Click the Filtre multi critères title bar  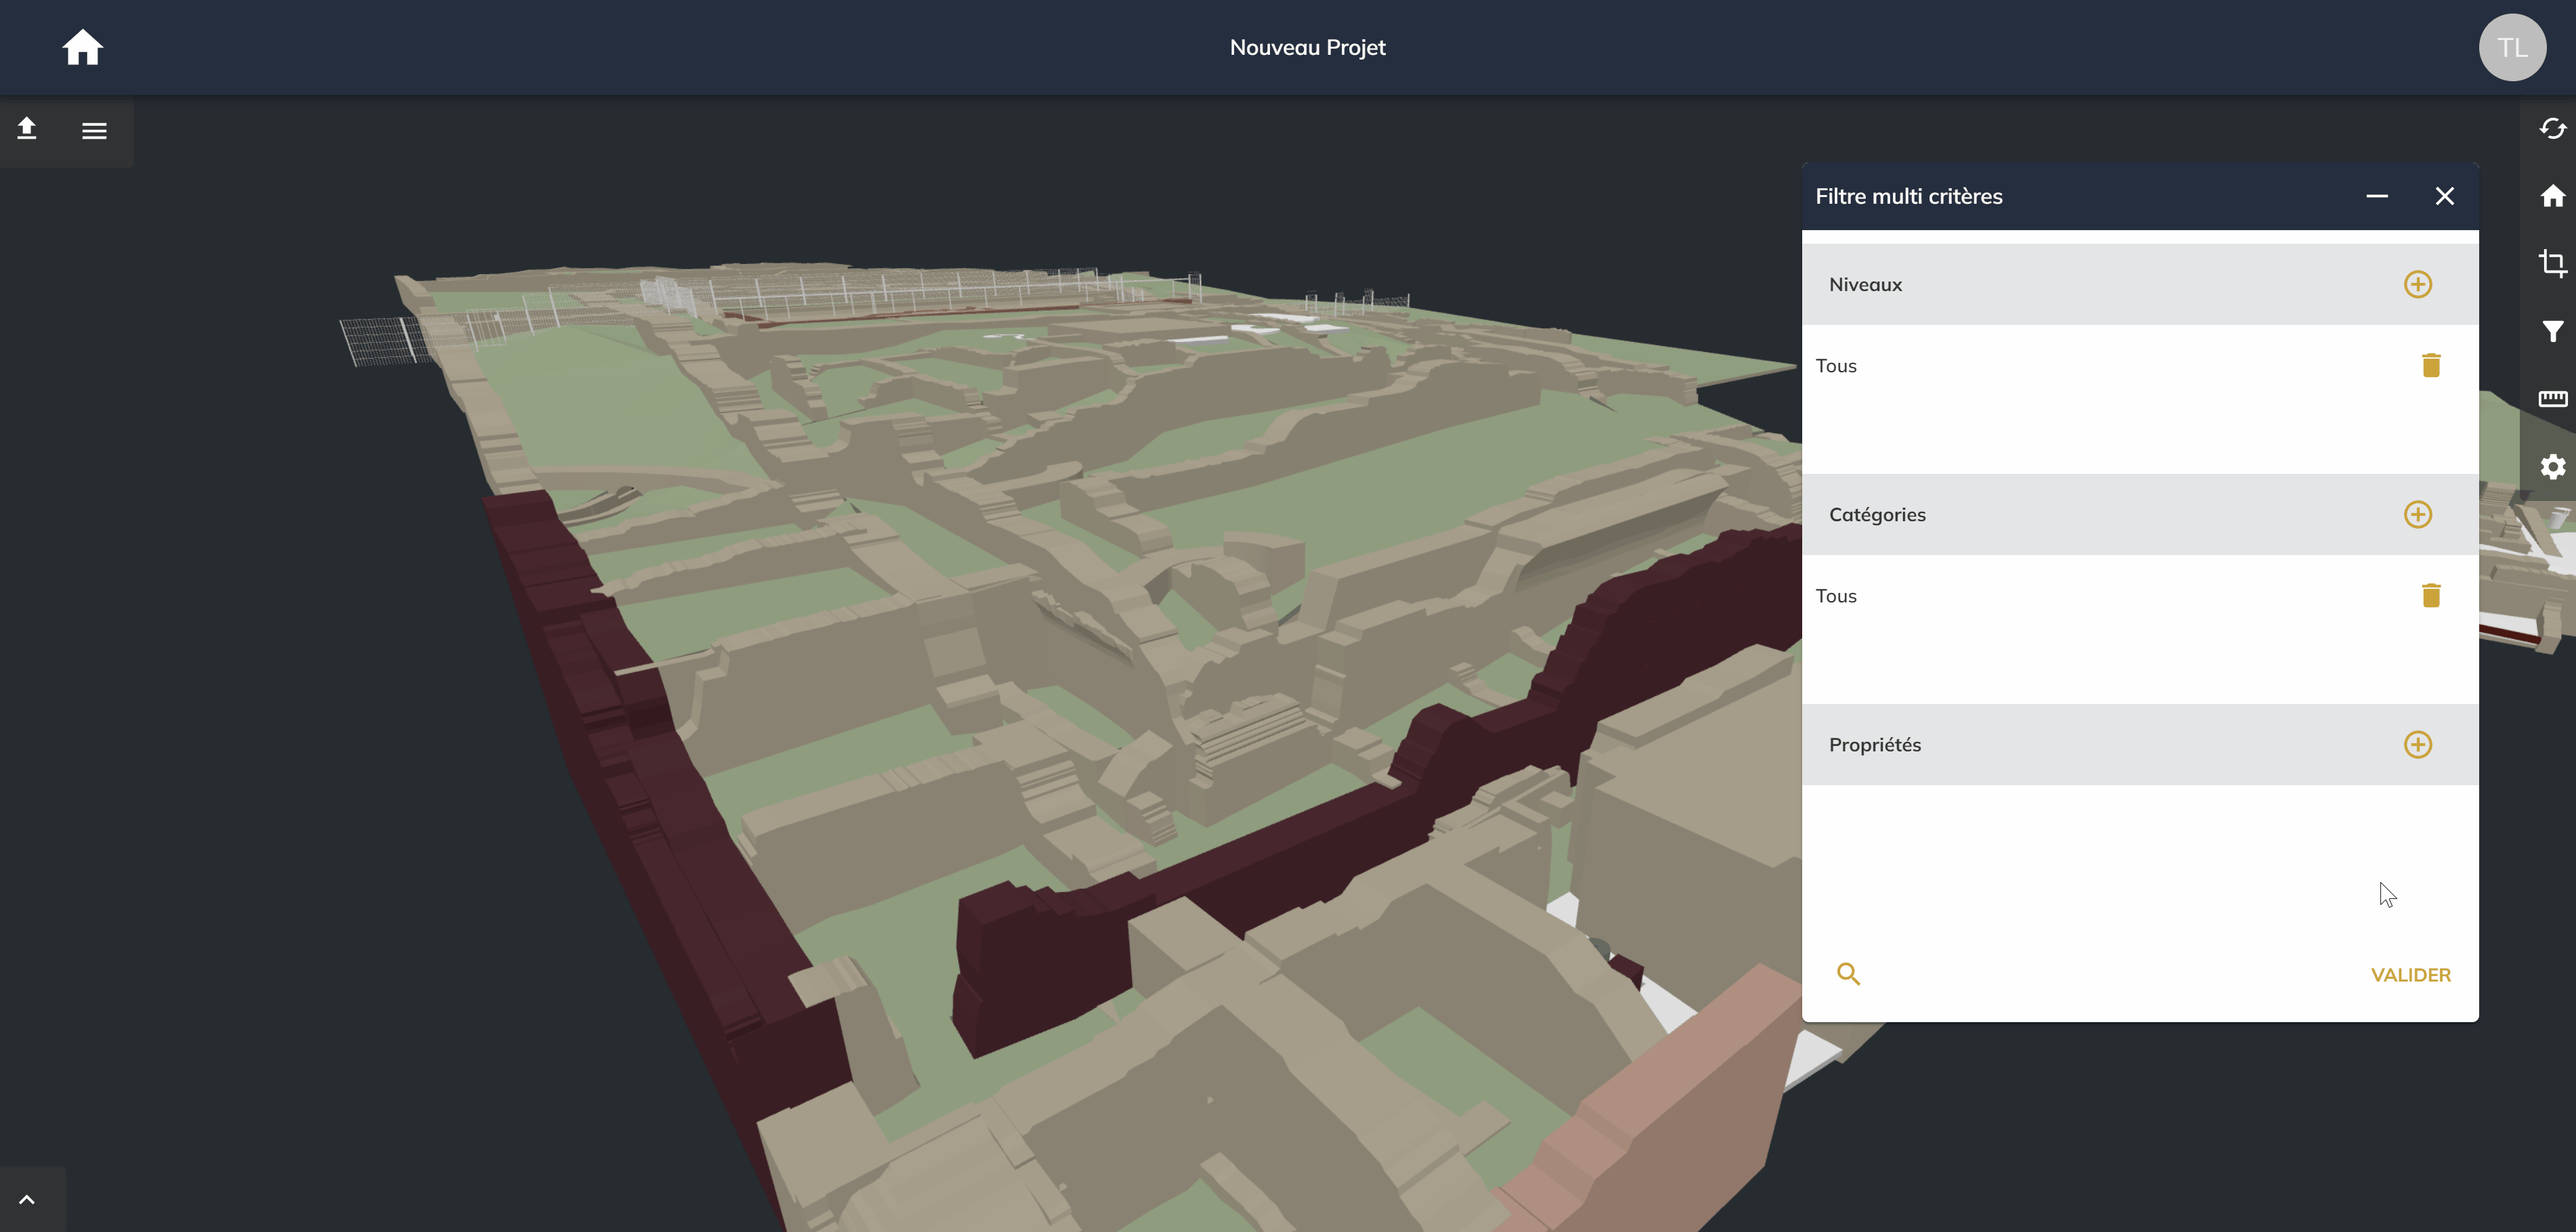[2139, 196]
